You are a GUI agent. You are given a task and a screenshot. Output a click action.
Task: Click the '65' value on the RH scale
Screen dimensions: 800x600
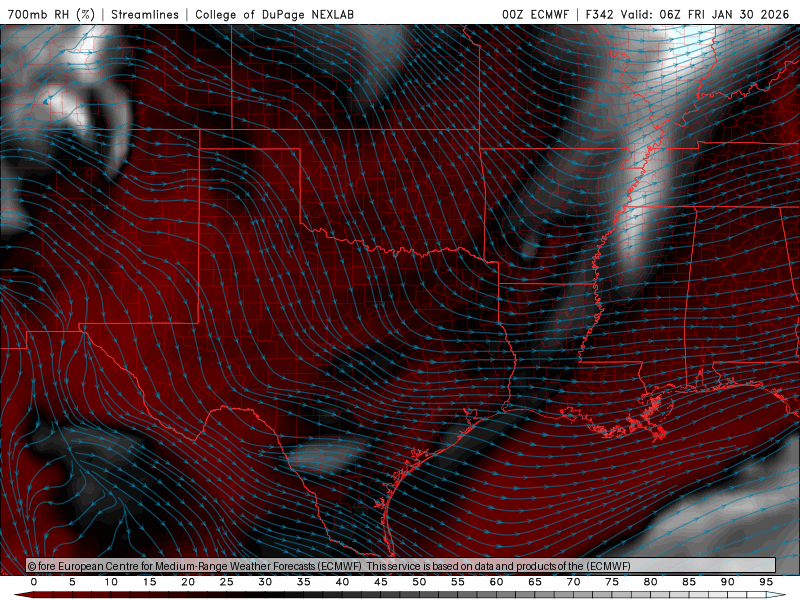(x=535, y=582)
